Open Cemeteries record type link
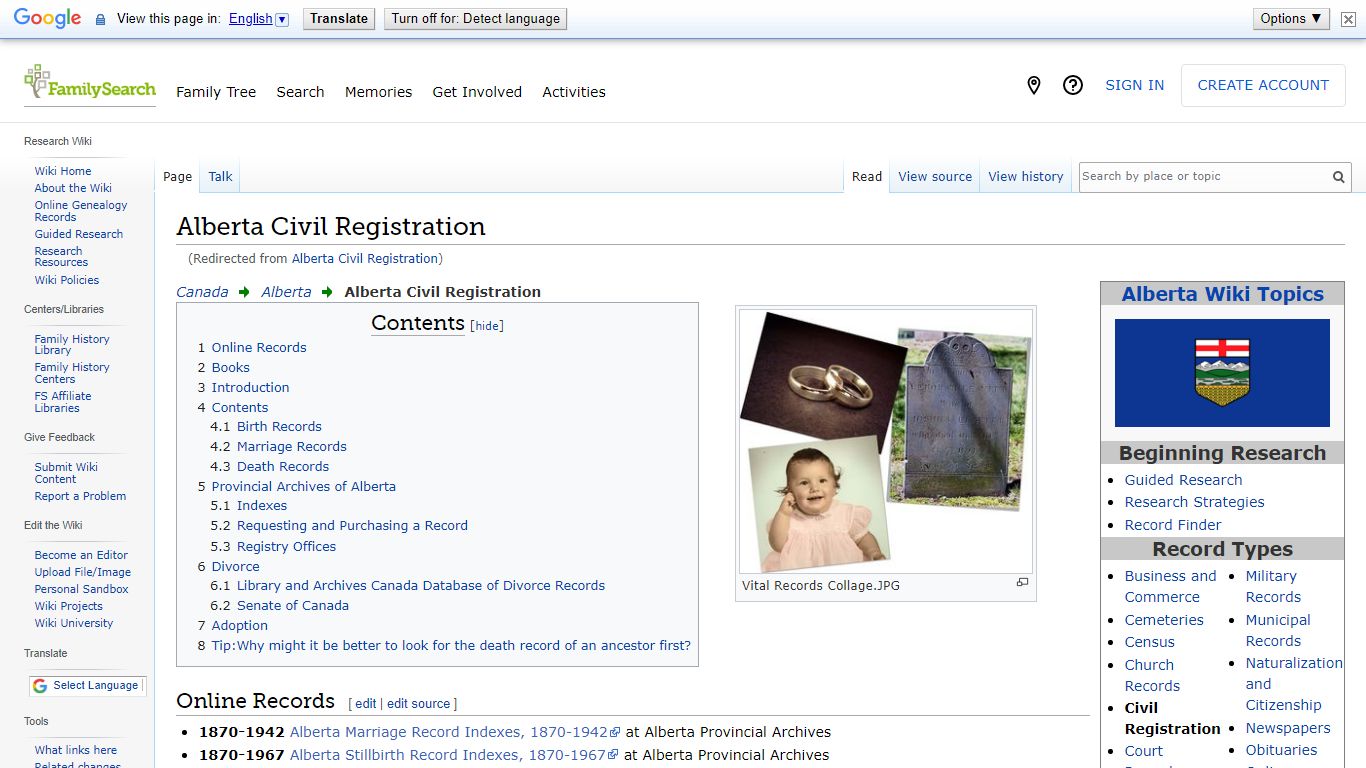This screenshot has width=1366, height=768. point(1164,620)
